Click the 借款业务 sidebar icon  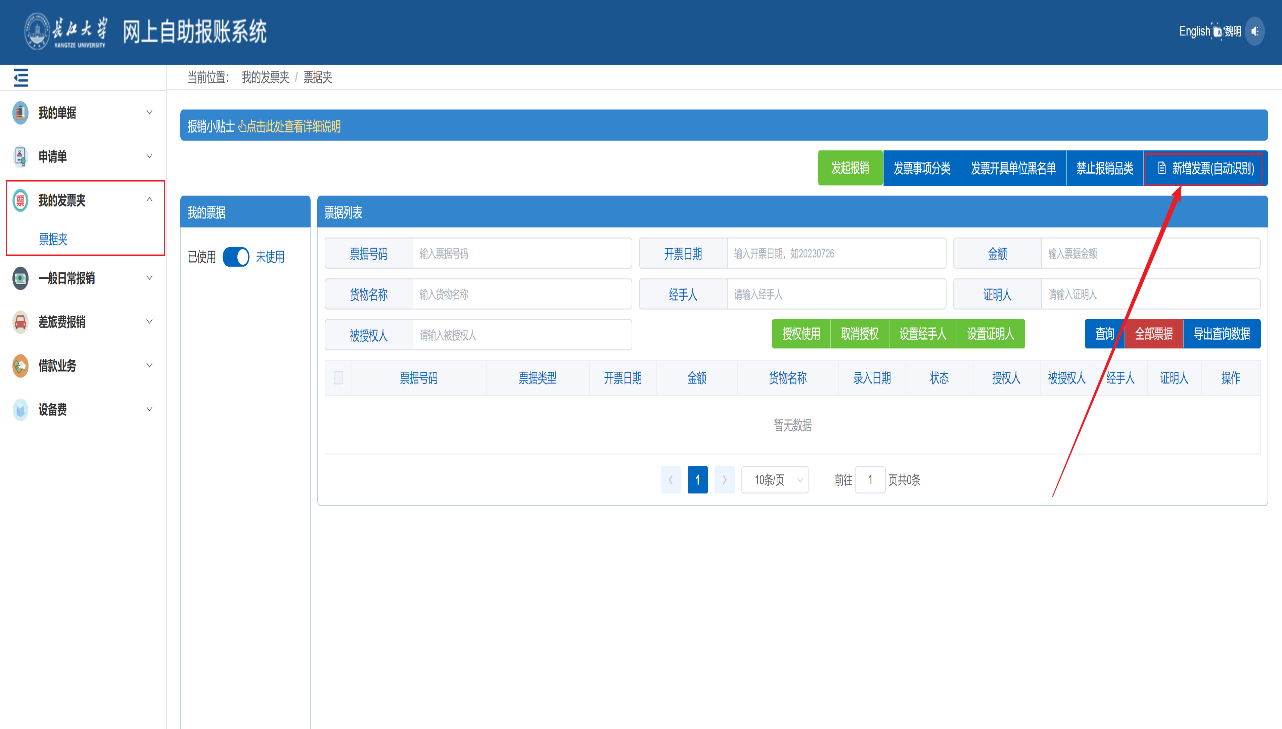[x=20, y=366]
